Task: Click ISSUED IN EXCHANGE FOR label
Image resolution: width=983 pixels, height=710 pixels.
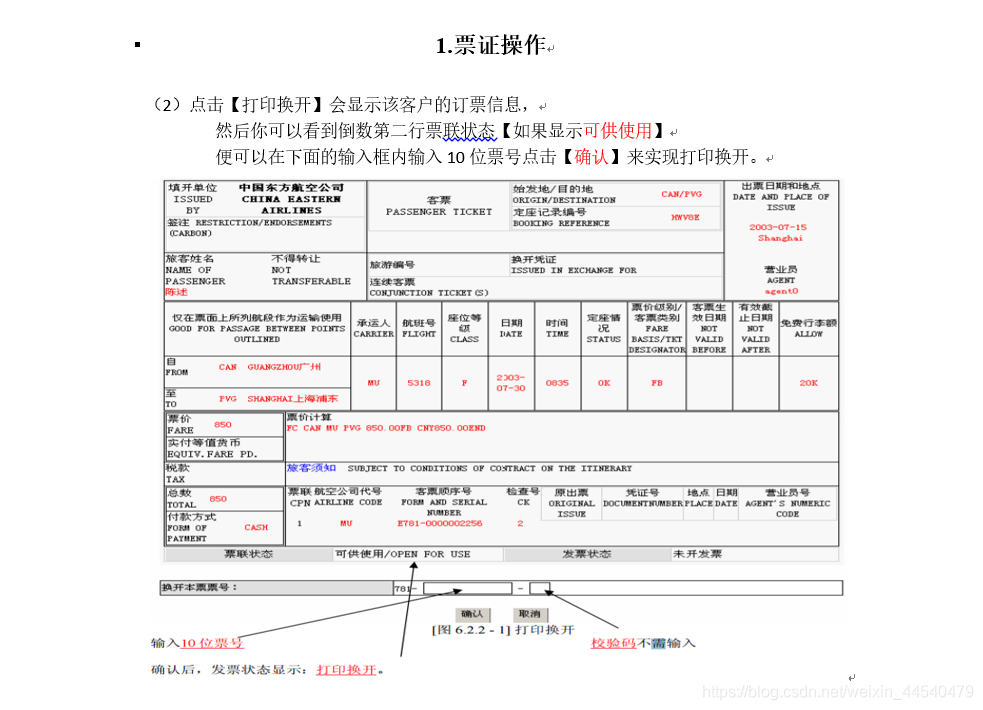Action: pos(574,271)
